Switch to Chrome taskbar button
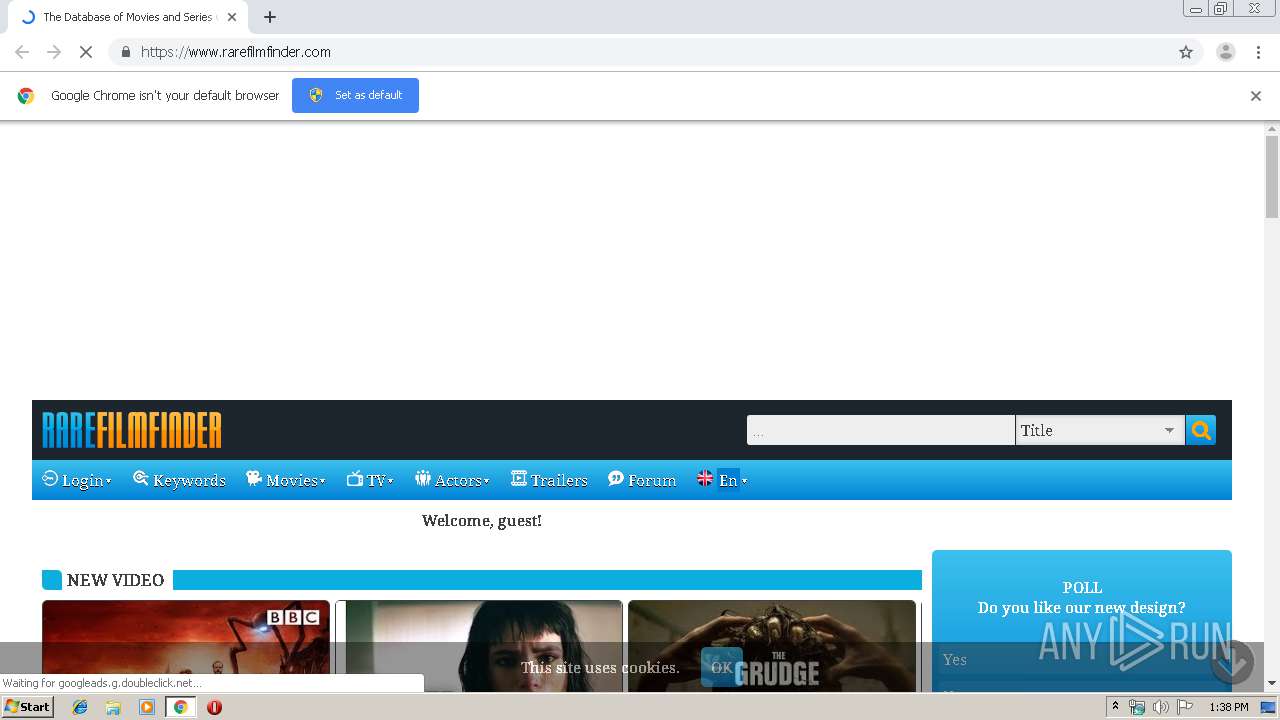This screenshot has height=720, width=1280. tap(180, 707)
